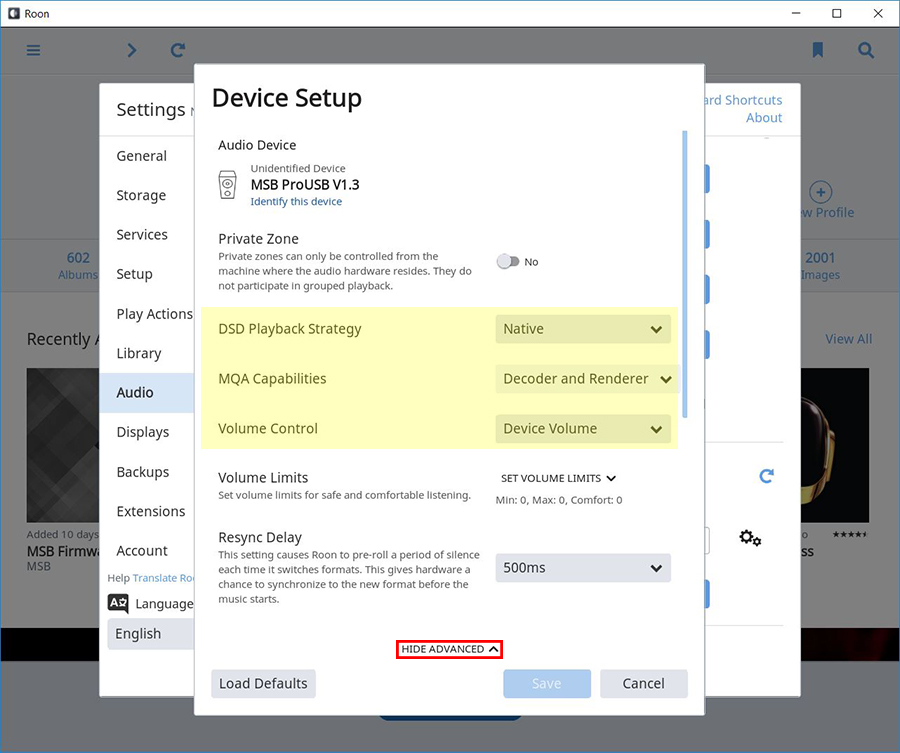Toggle the Private Zone switch
The height and width of the screenshot is (753, 900).
pos(508,262)
